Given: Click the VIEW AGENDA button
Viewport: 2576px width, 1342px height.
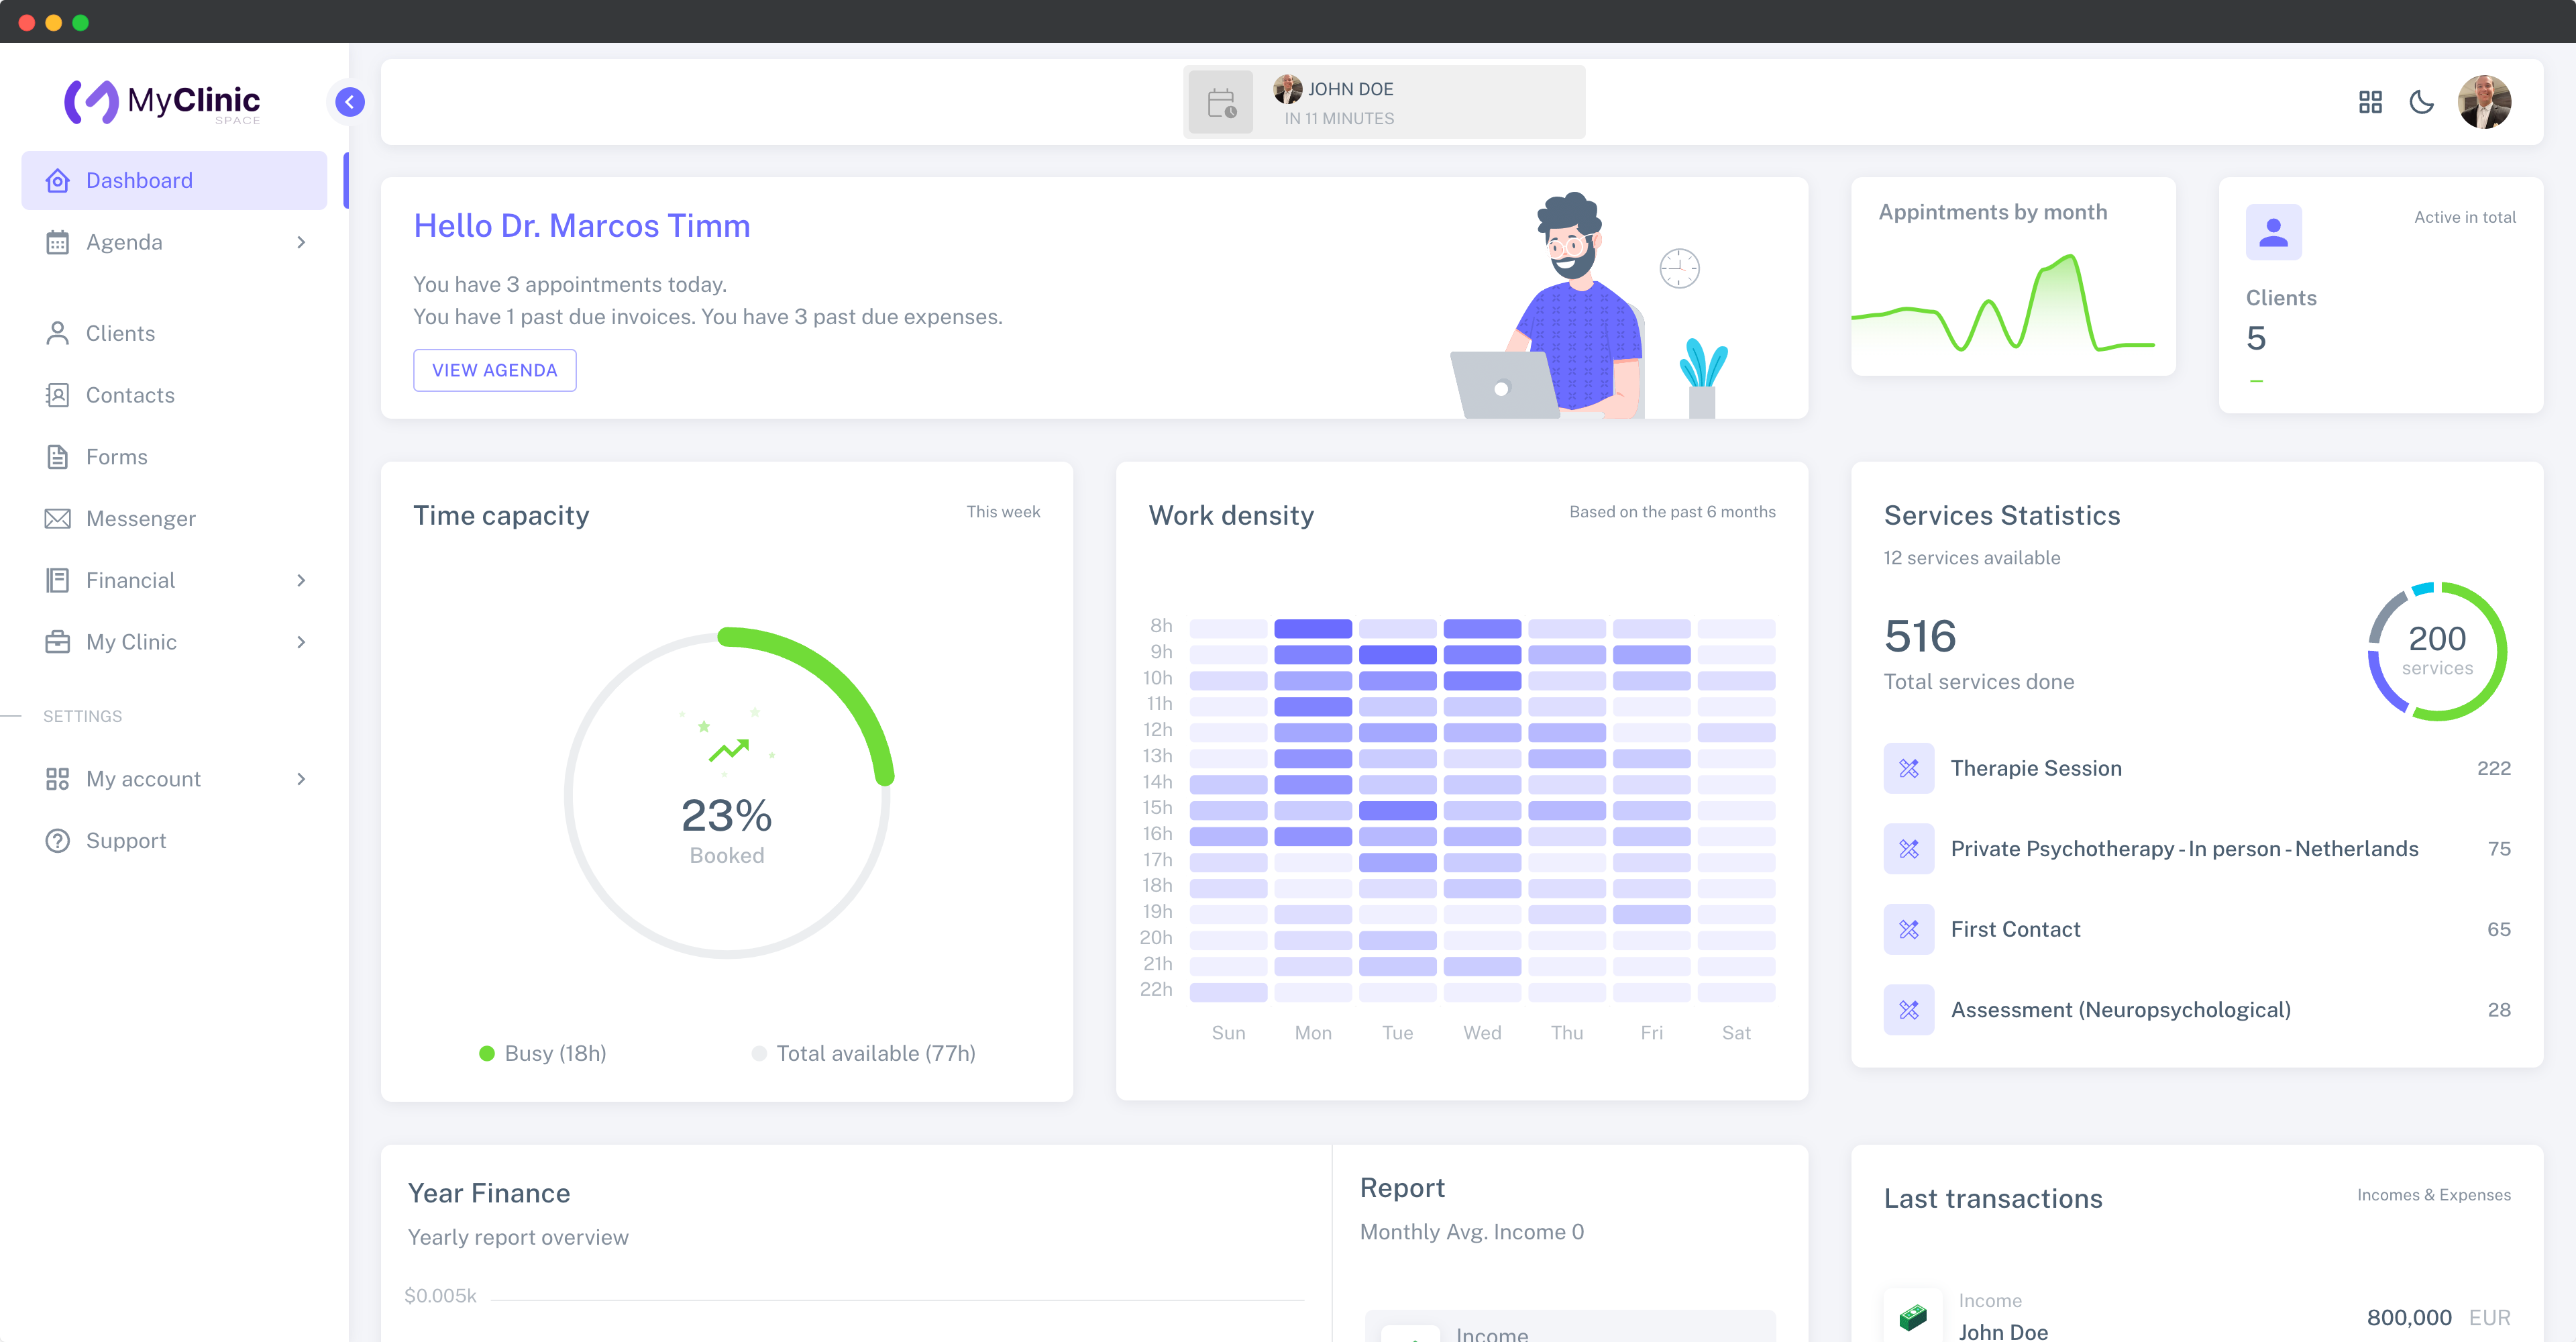Looking at the screenshot, I should click(494, 370).
